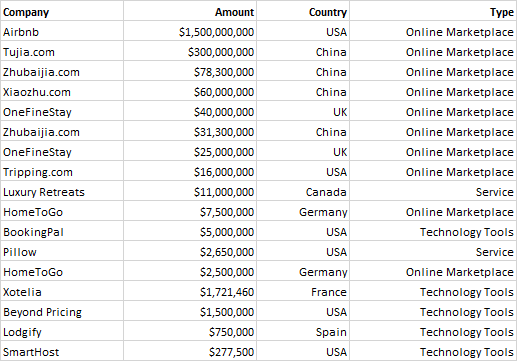Select the Company column header cell
Image resolution: width=517 pixels, height=361 pixels.
pos(62,11)
